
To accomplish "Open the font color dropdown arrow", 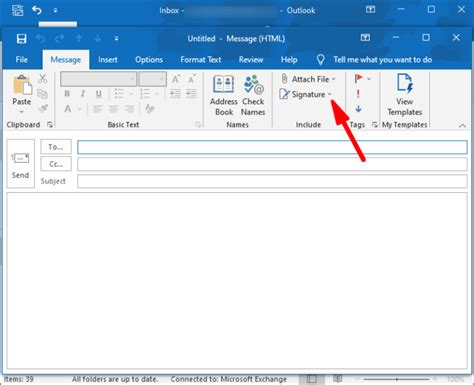I will pyautogui.click(x=80, y=109).
